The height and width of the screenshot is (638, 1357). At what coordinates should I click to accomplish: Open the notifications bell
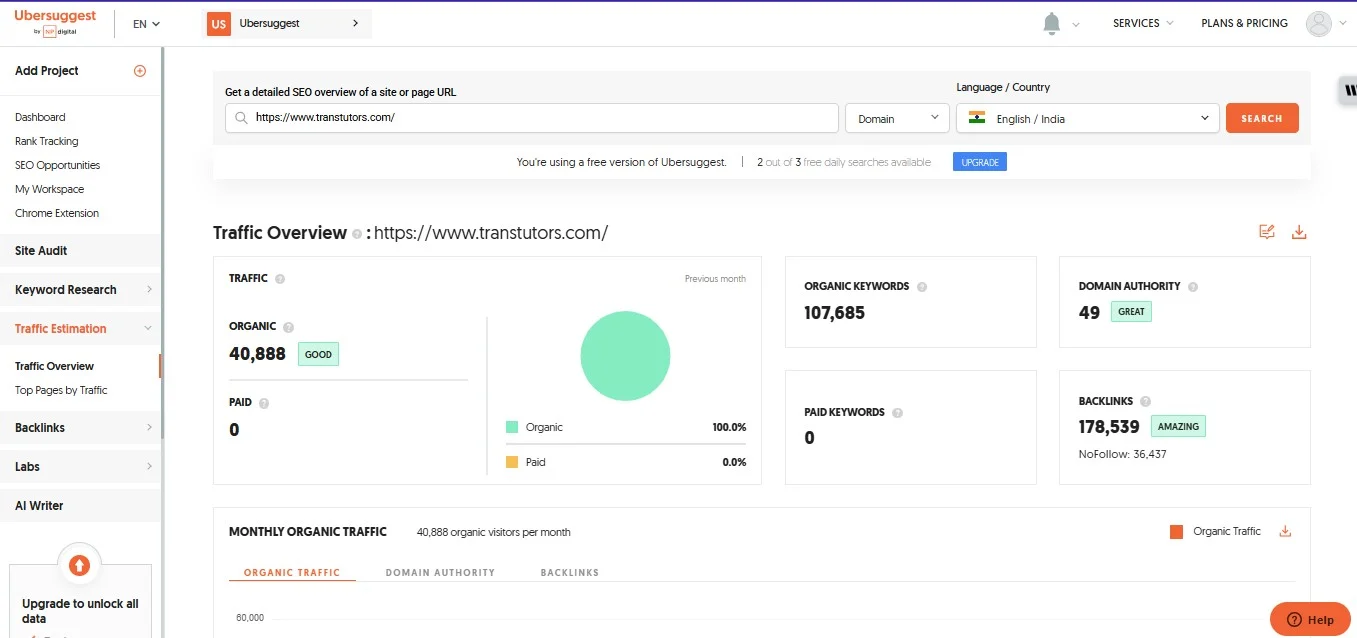1051,24
